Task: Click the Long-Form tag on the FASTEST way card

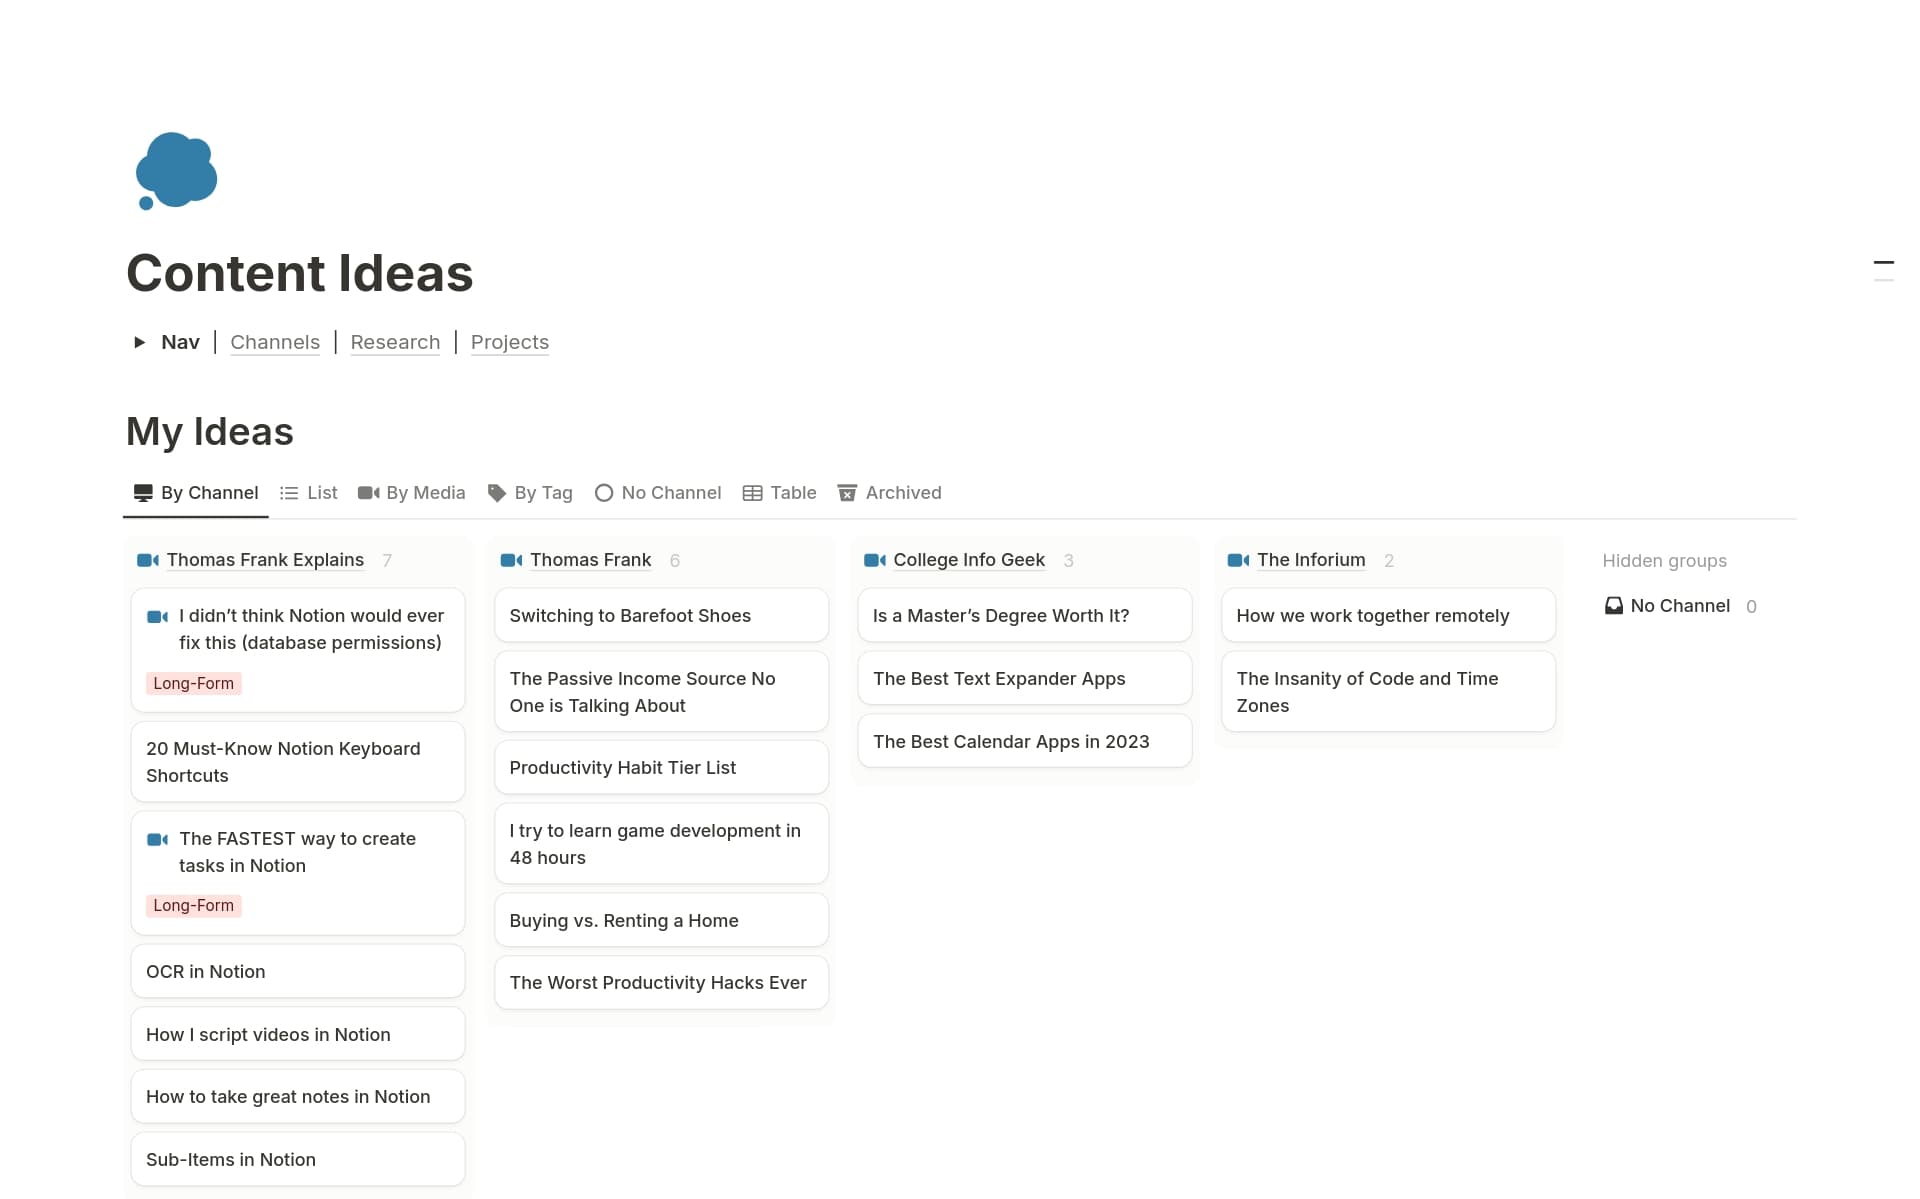Action: click(193, 905)
